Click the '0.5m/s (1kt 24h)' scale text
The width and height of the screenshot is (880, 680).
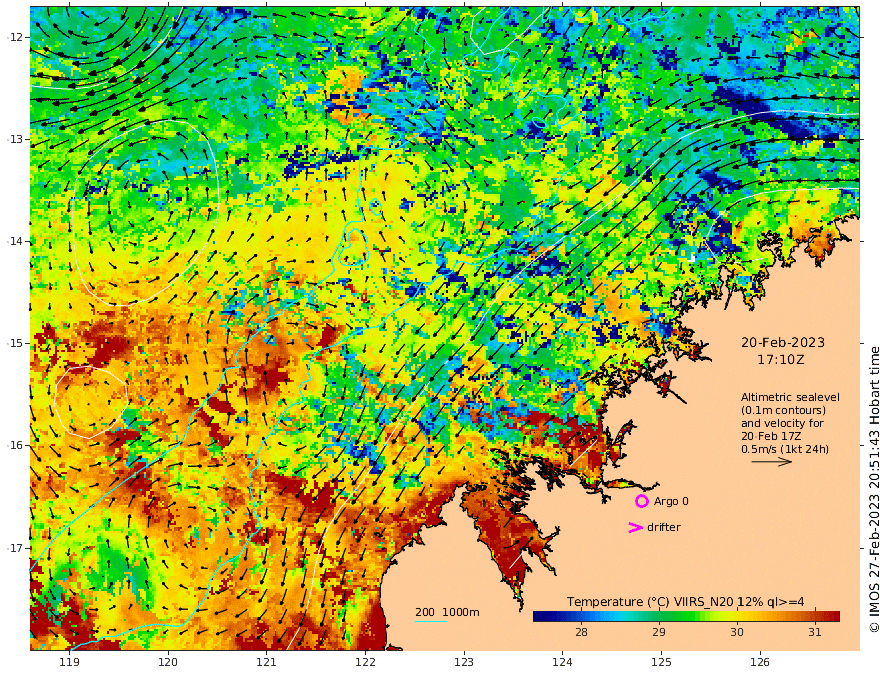[785, 449]
